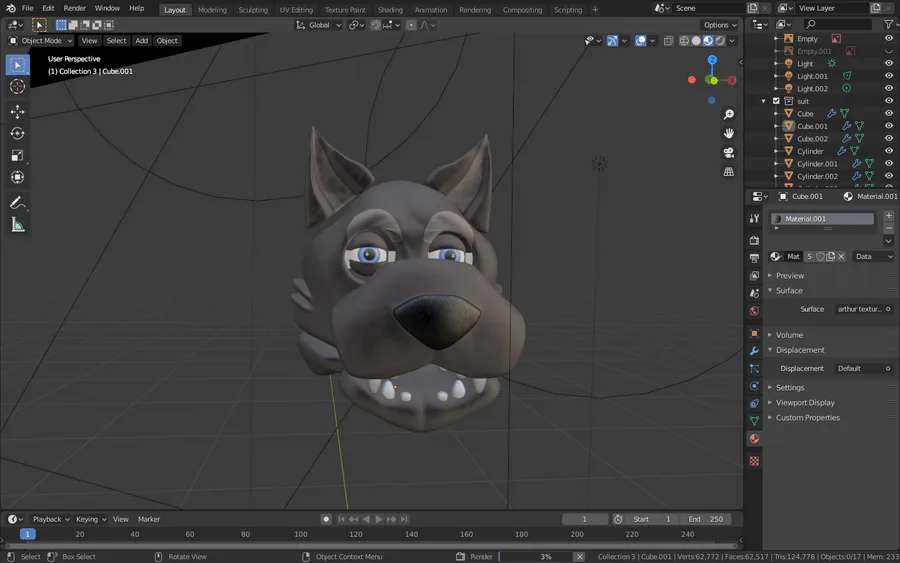Image resolution: width=900 pixels, height=563 pixels.
Task: Toggle the camera view gizmo icon
Action: [729, 152]
